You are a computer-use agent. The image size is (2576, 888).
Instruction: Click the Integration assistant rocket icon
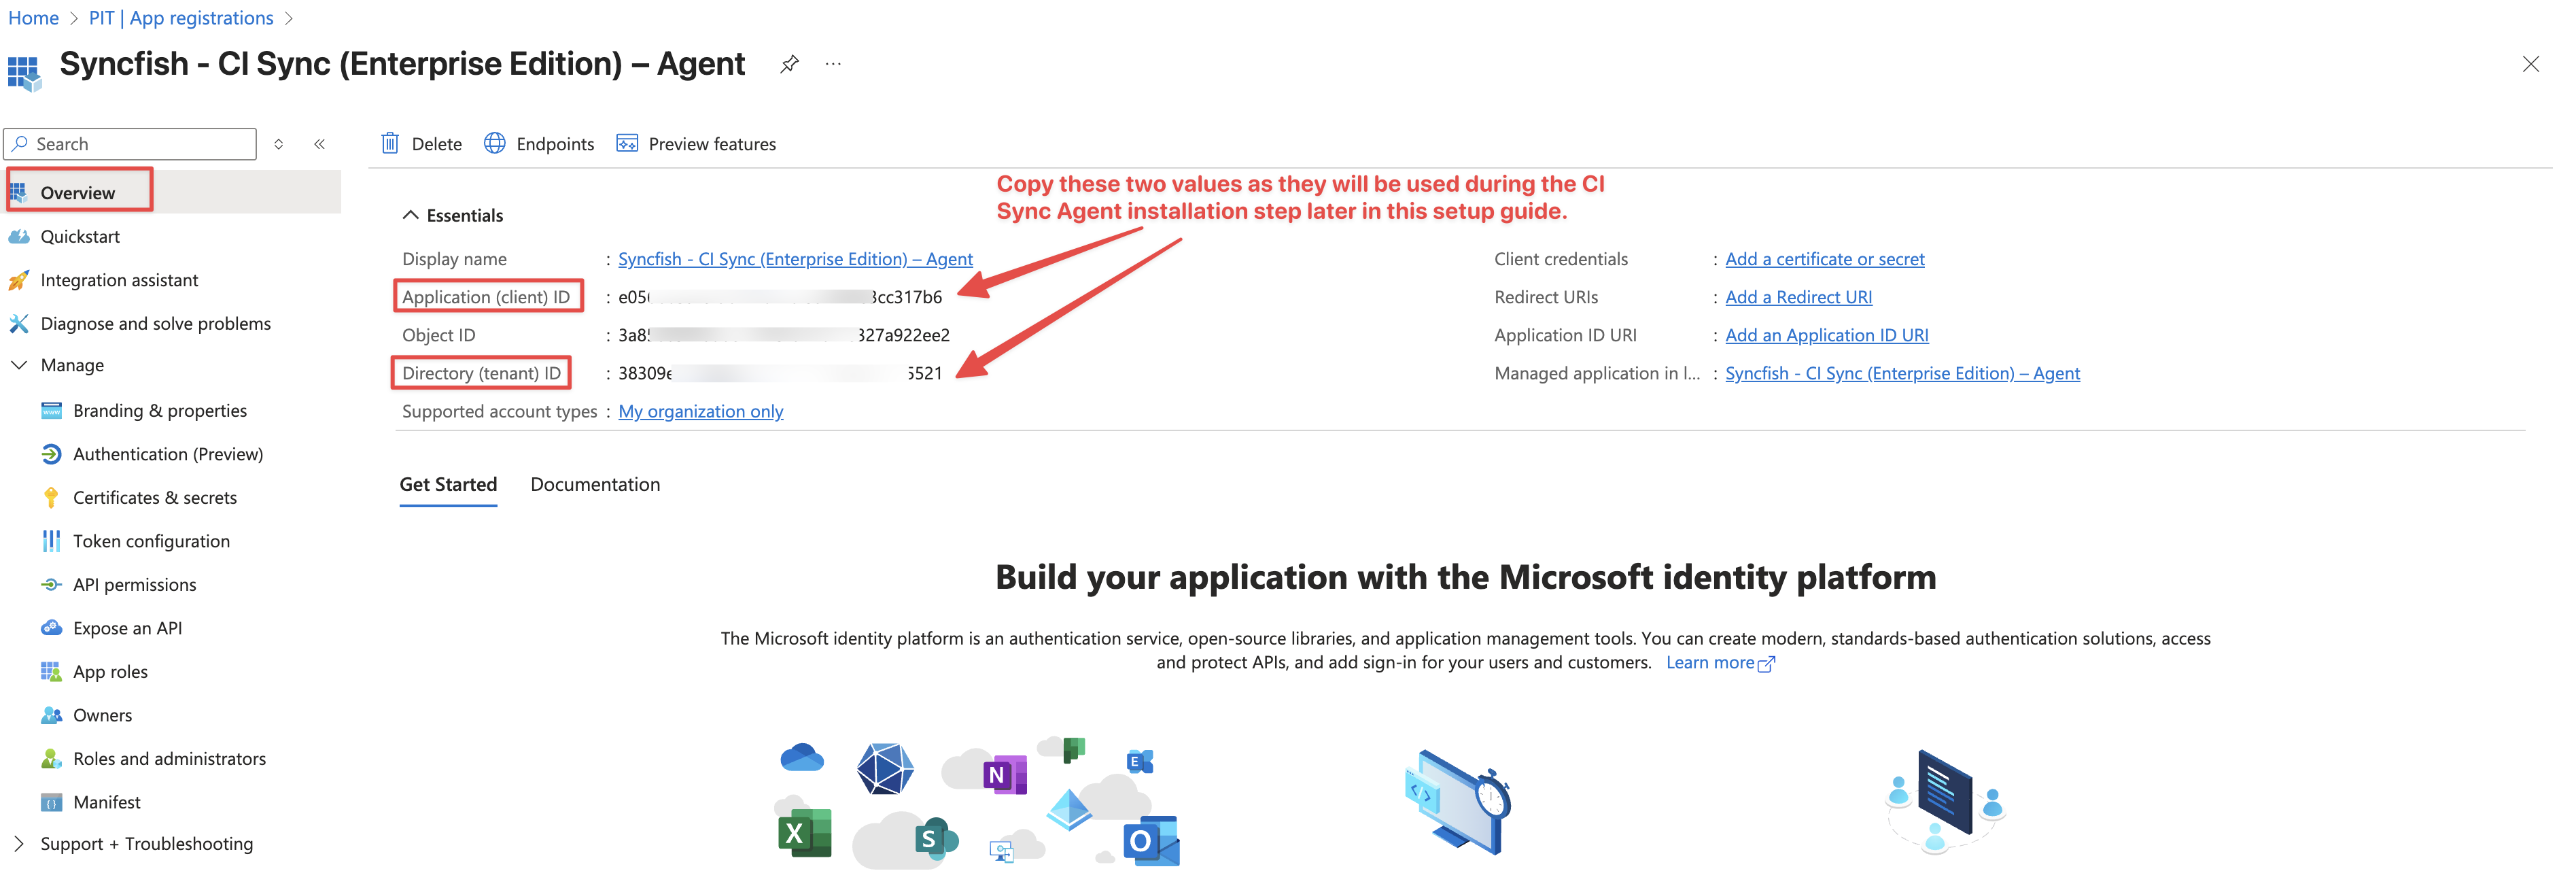[19, 281]
